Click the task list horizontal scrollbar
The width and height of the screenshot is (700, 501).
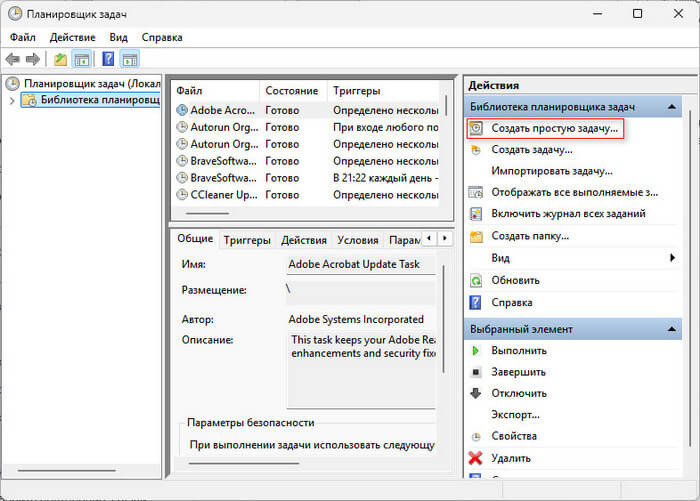click(208, 213)
